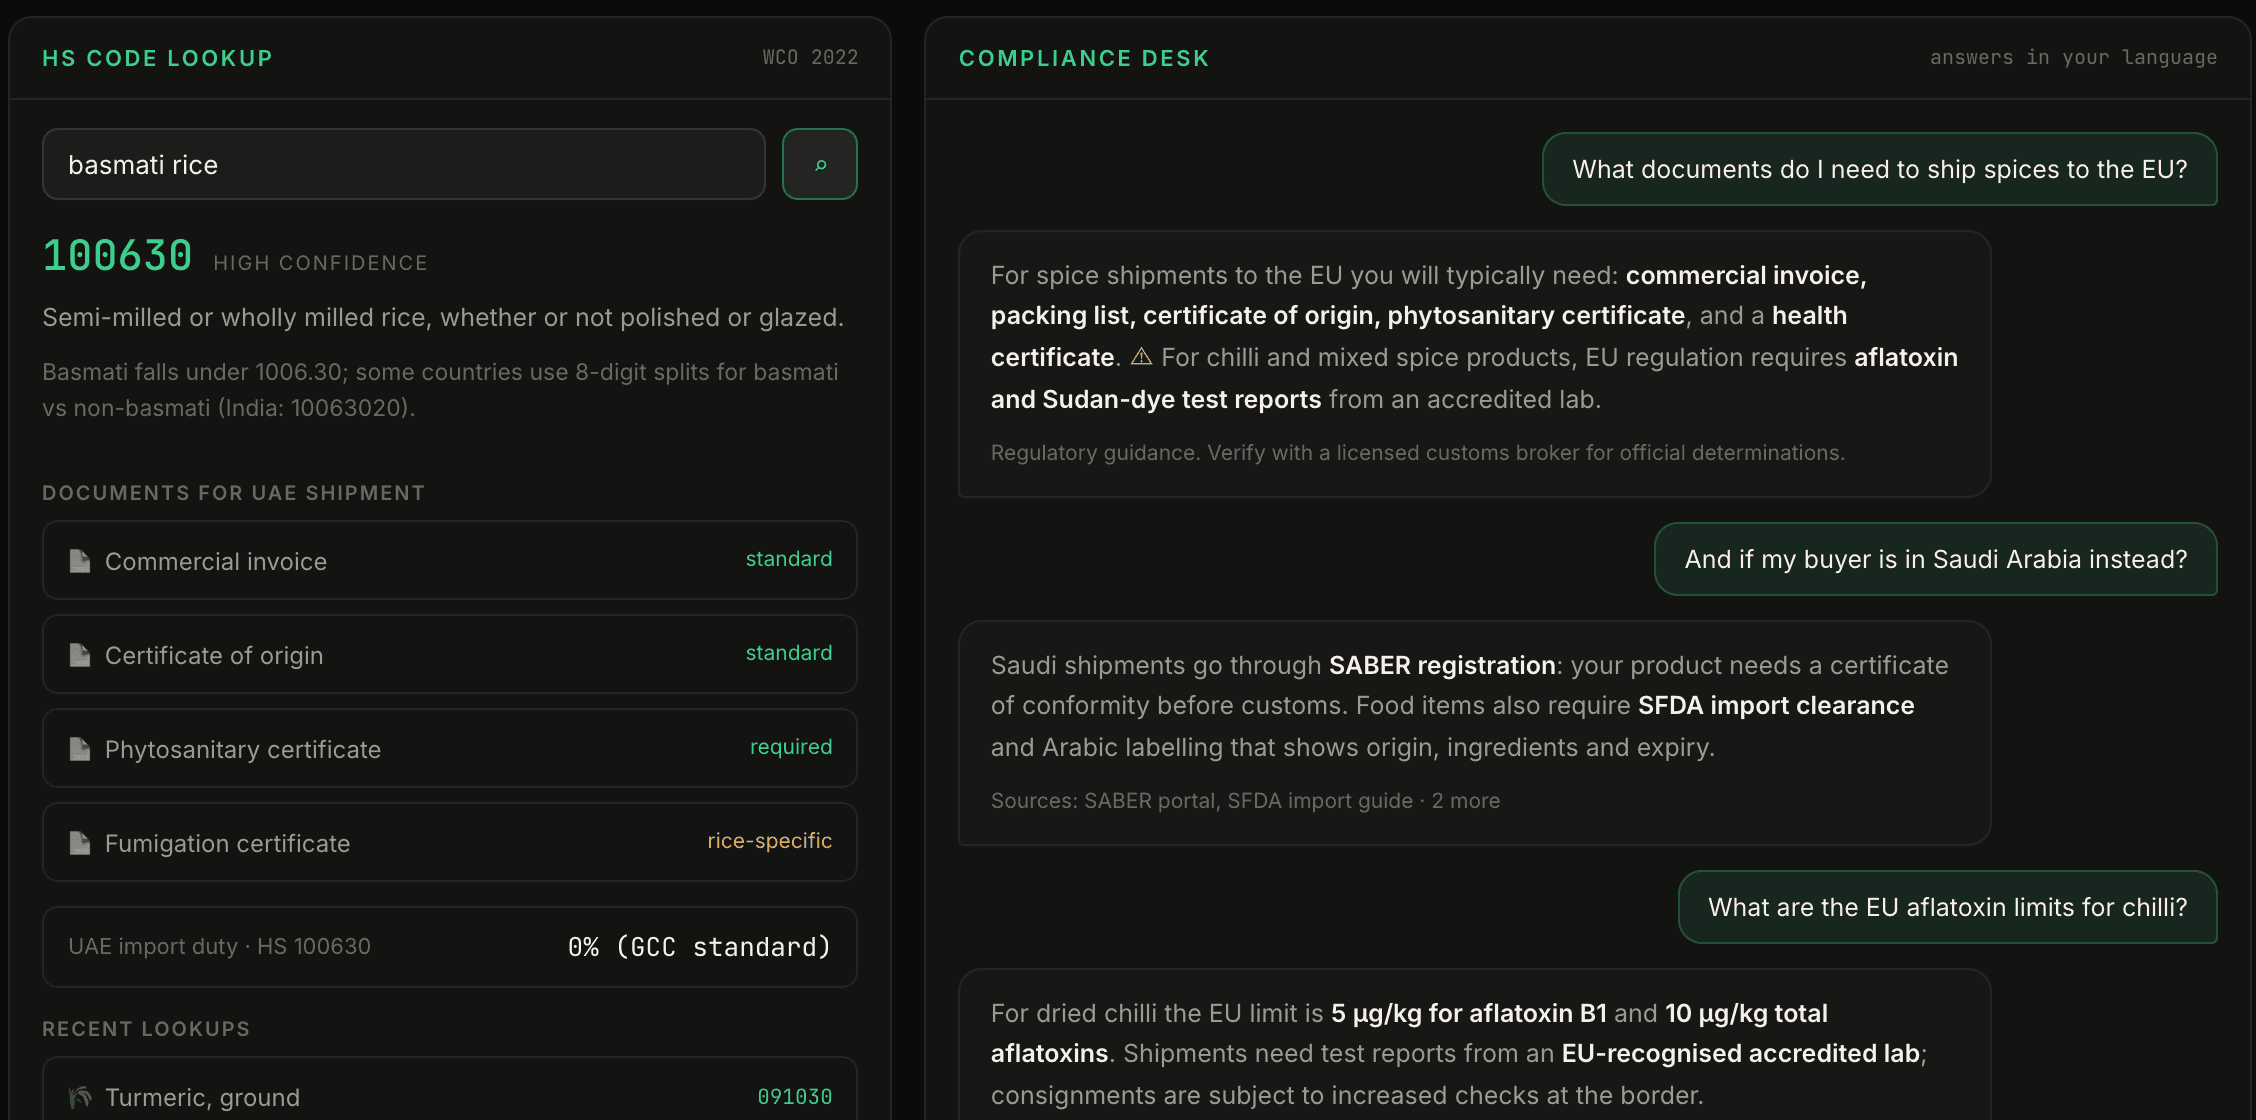Open the Phytosanitary certificate row
The image size is (2256, 1120).
[x=450, y=748]
